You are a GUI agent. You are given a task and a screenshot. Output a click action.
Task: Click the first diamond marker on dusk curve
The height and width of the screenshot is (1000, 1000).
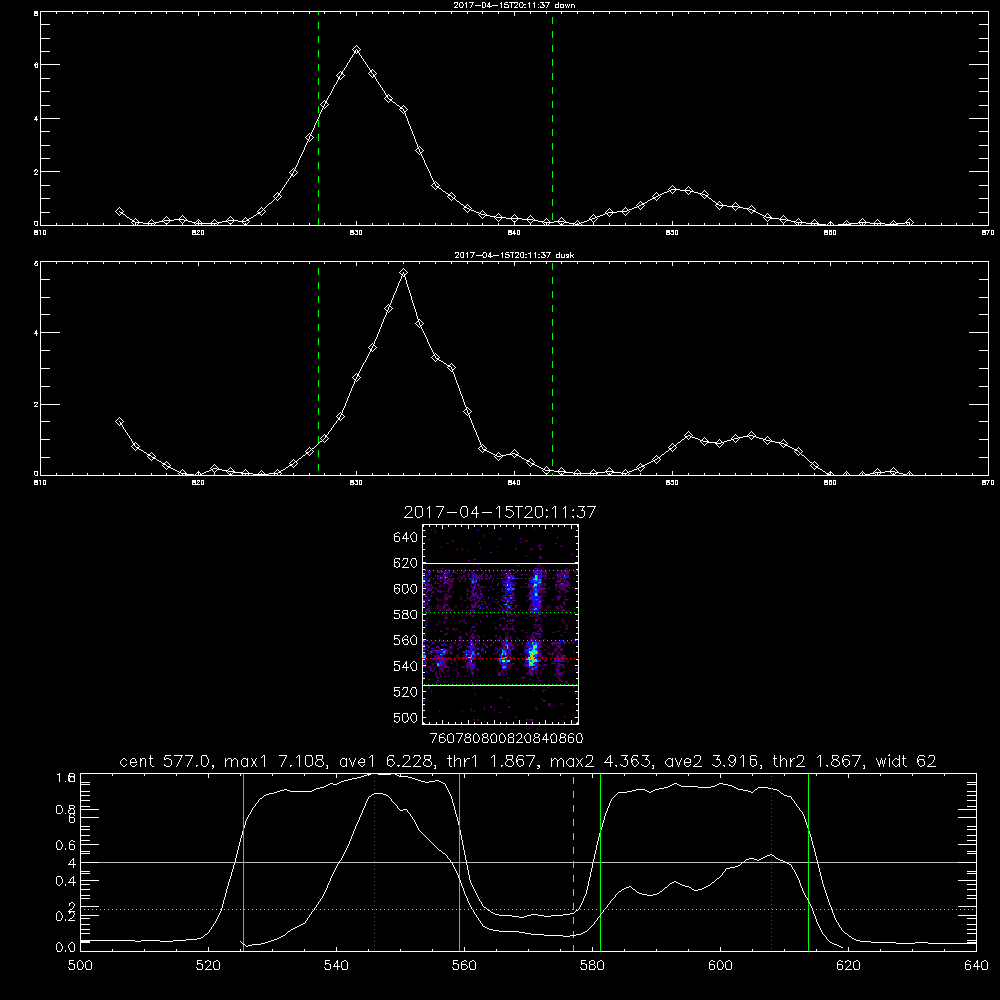point(119,422)
